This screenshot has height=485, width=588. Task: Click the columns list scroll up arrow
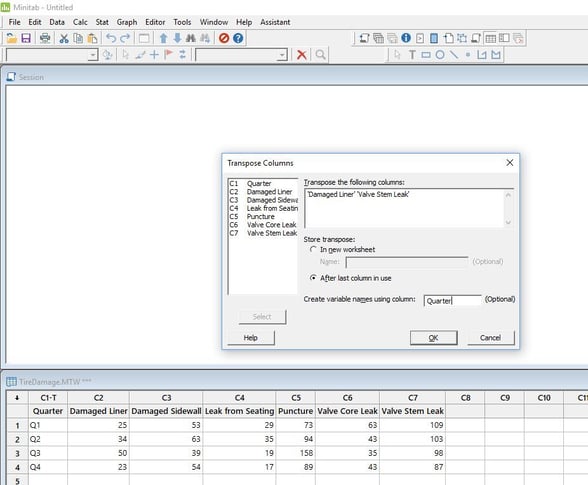point(508,195)
